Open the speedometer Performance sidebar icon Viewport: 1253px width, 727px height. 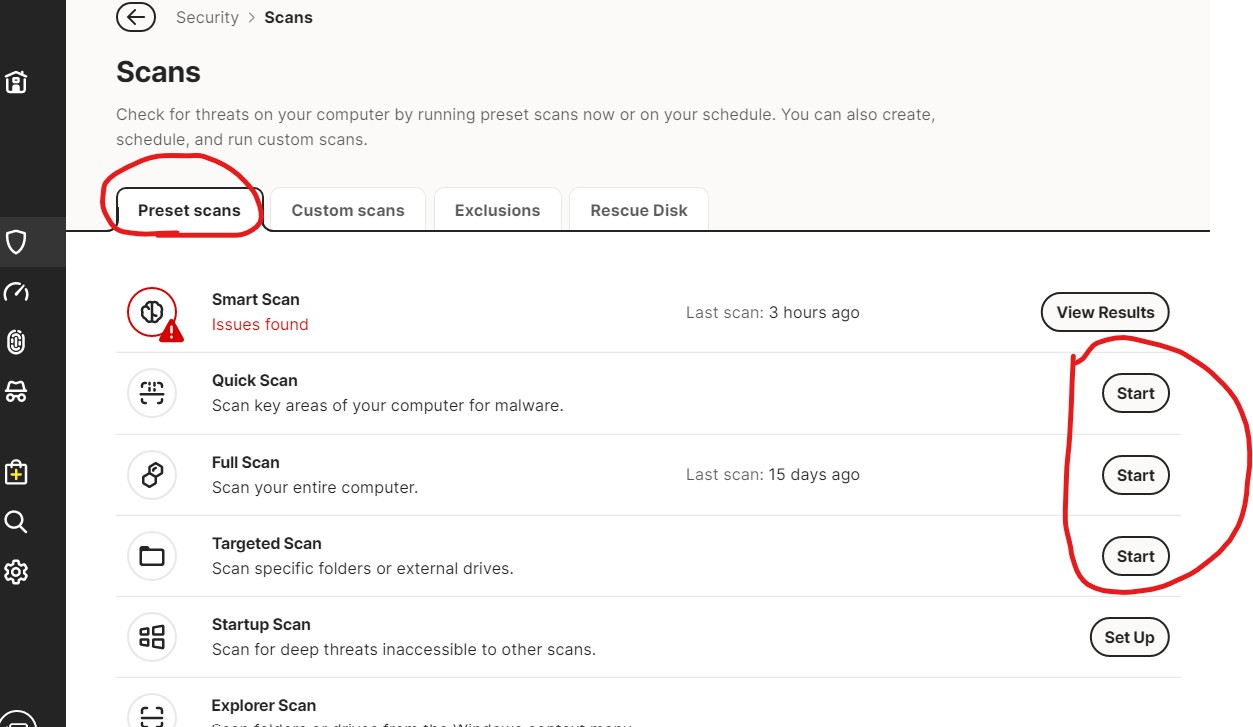(x=16, y=292)
